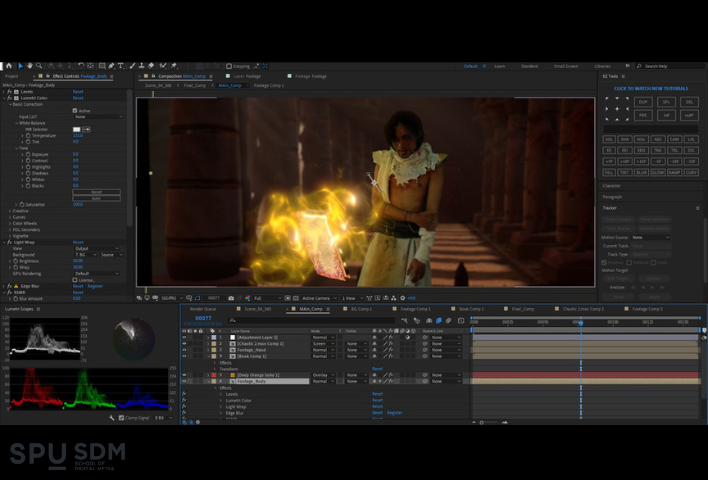Switch to BG Comp 1 timeline tab
This screenshot has width=708, height=480.
click(x=361, y=309)
